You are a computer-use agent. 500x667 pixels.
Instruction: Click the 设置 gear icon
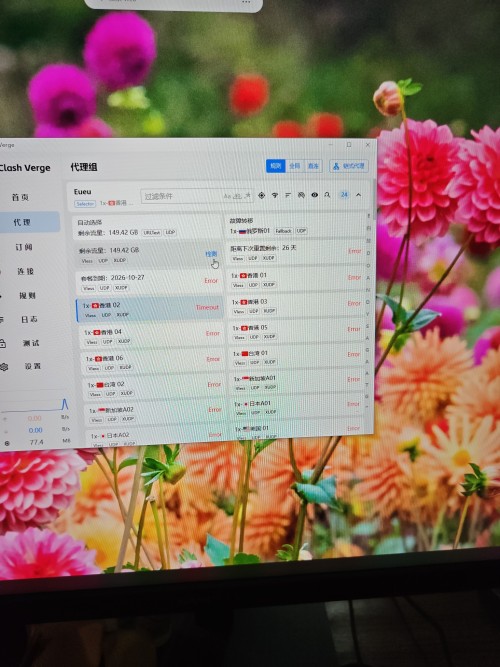tap(4, 367)
